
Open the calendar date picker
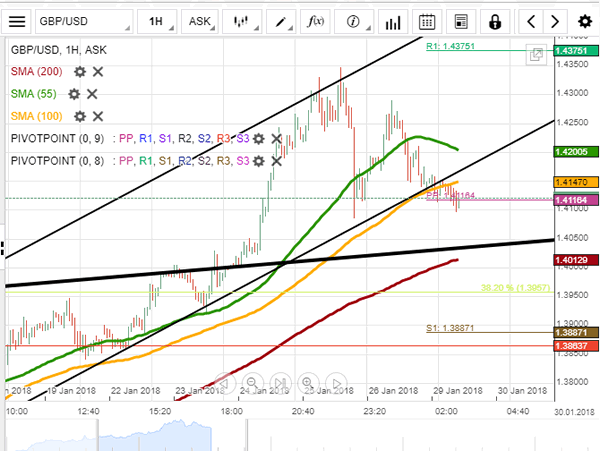click(x=427, y=20)
